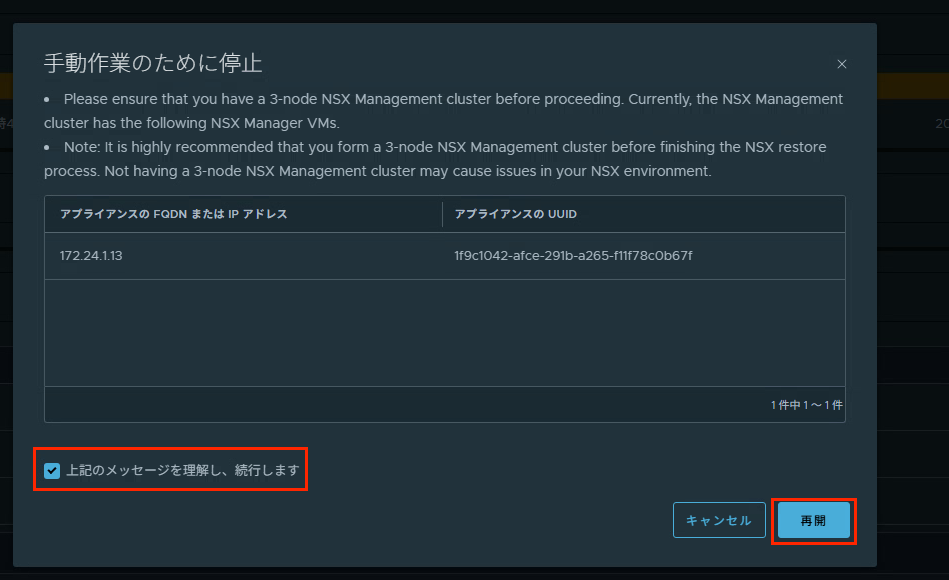Close the 手動作業のために停止 dialog
The image size is (949, 580).
coord(841,64)
